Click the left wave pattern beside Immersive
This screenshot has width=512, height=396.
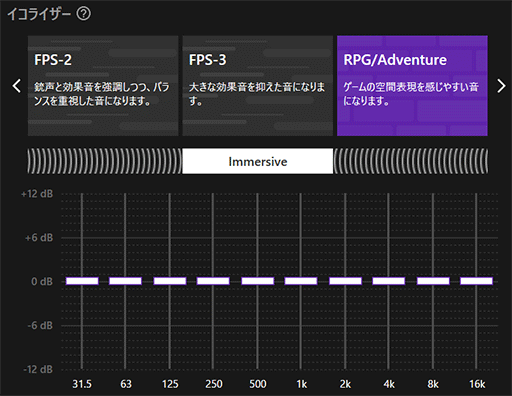tap(105, 161)
